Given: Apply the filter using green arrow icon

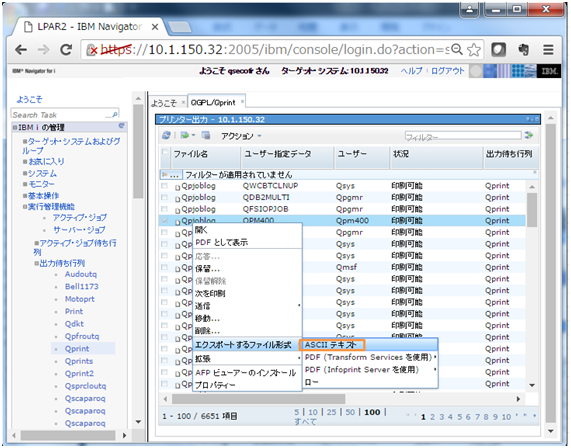Looking at the screenshot, I should [x=529, y=135].
